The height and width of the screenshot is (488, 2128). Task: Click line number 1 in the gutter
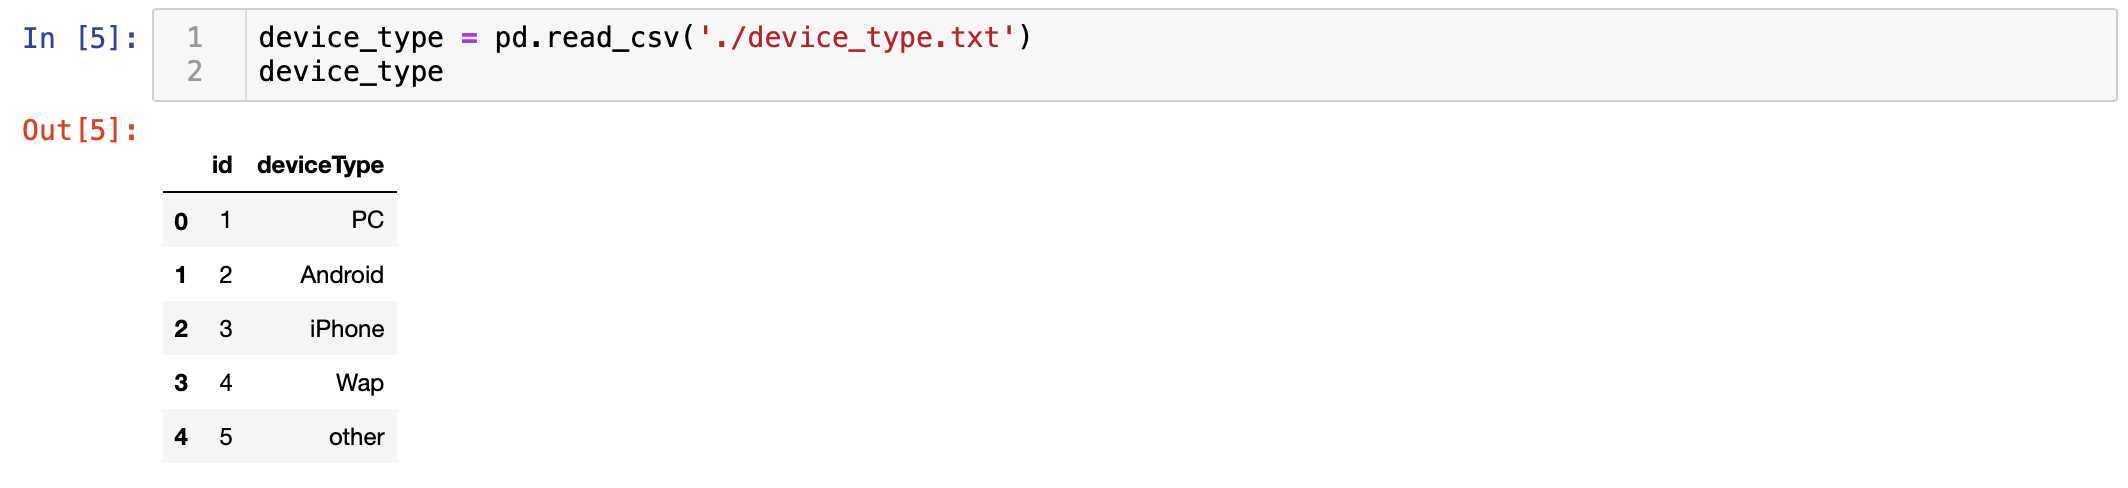pos(195,38)
